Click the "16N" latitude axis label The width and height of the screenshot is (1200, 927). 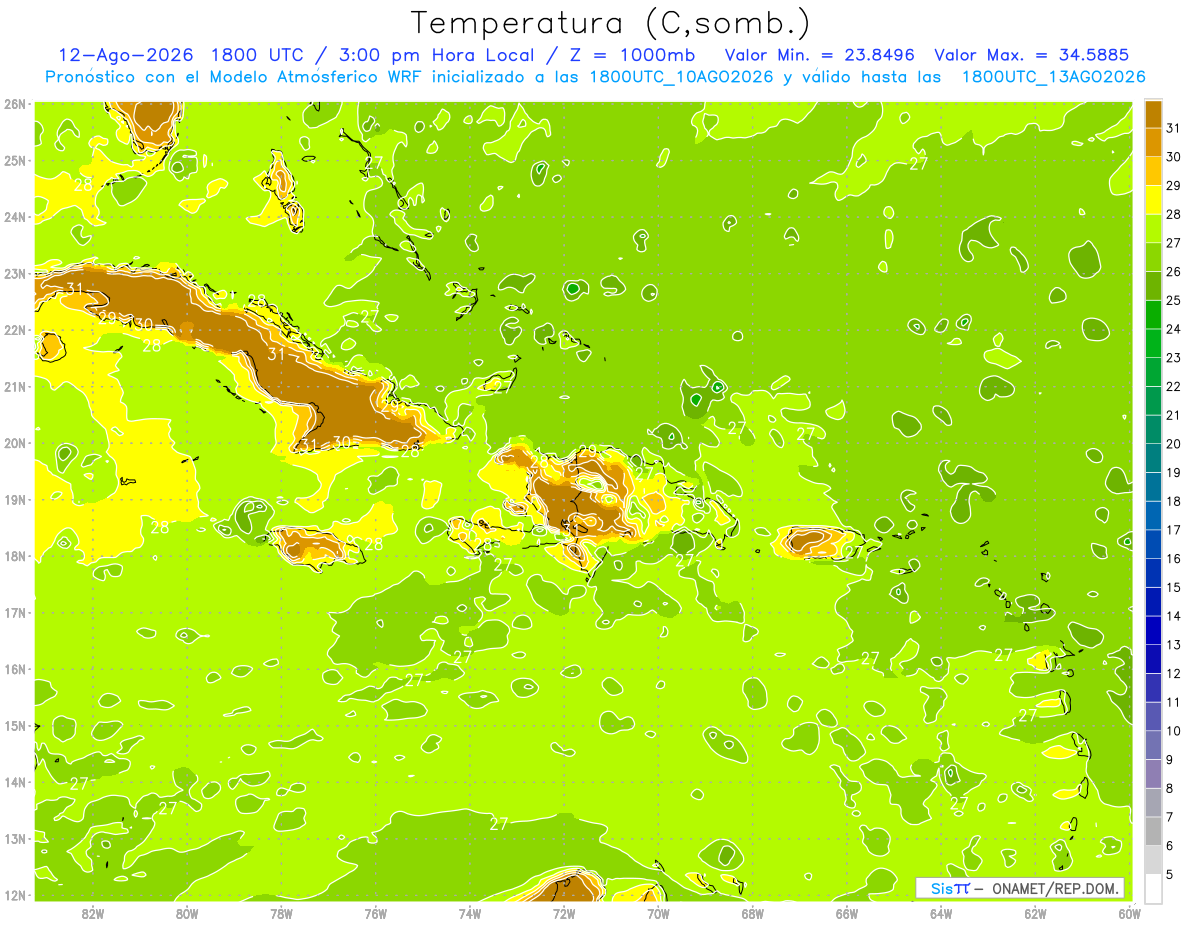[x=15, y=669]
